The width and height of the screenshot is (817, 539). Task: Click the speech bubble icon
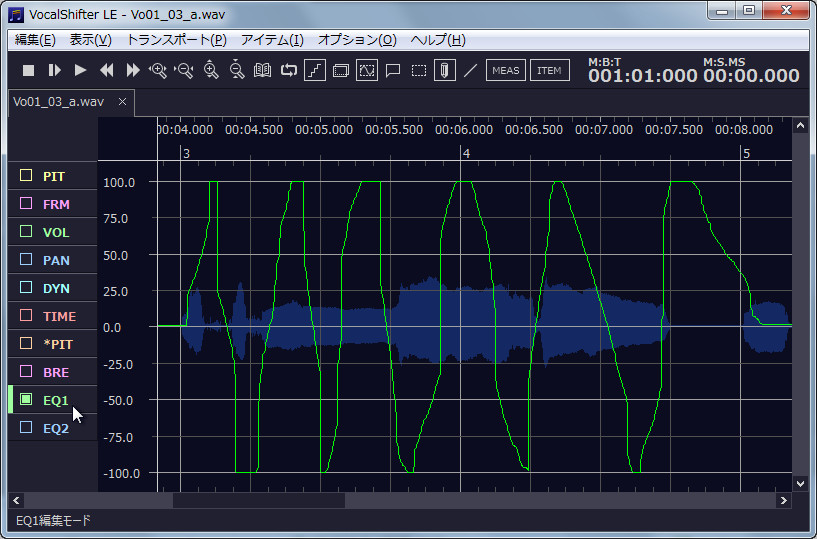point(393,70)
